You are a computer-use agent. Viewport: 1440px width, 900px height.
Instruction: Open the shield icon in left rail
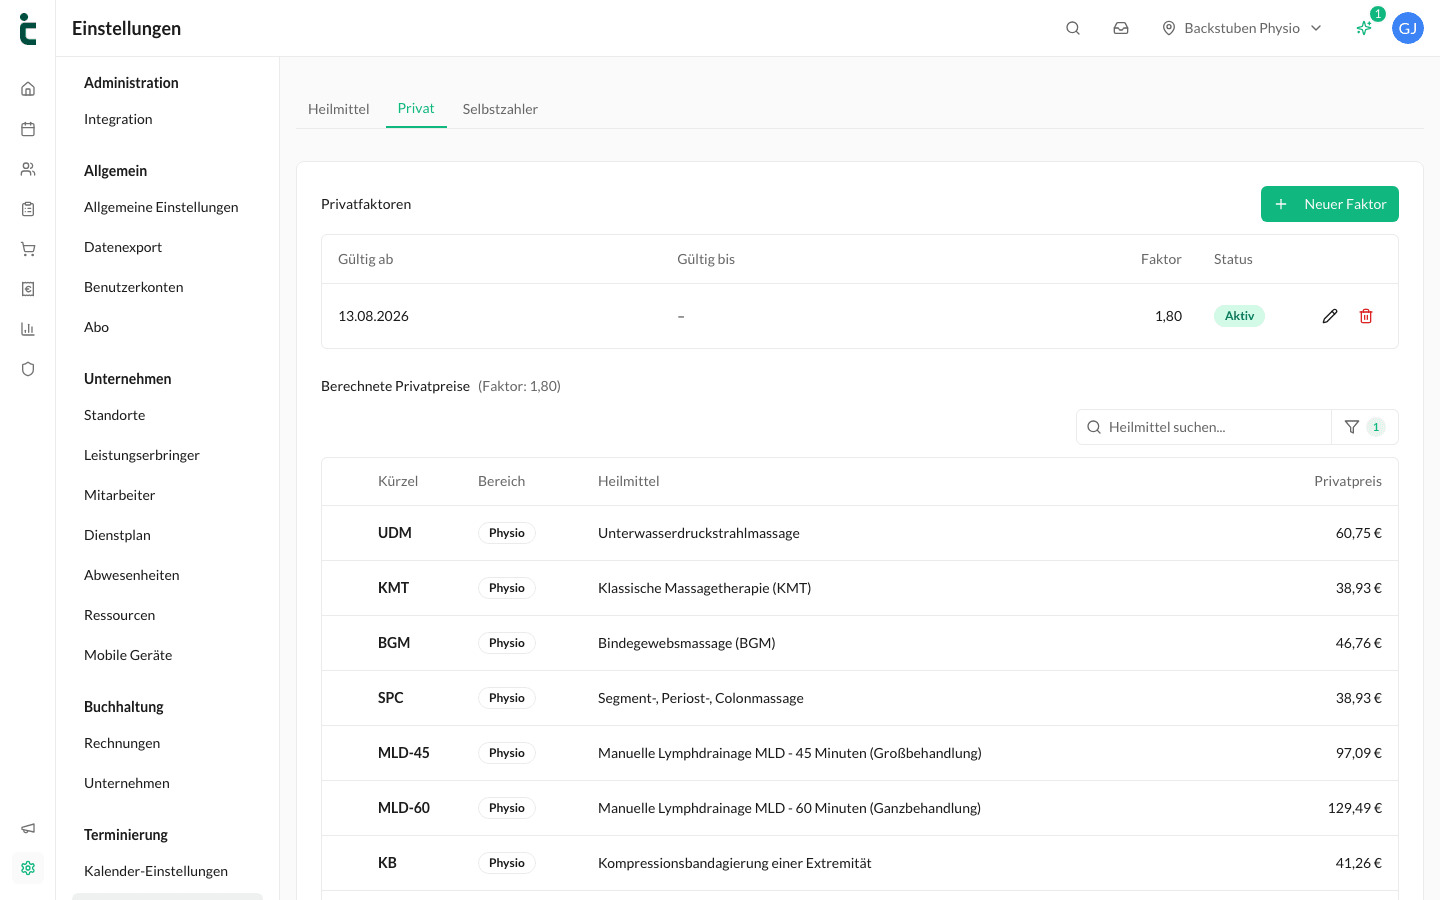click(28, 369)
